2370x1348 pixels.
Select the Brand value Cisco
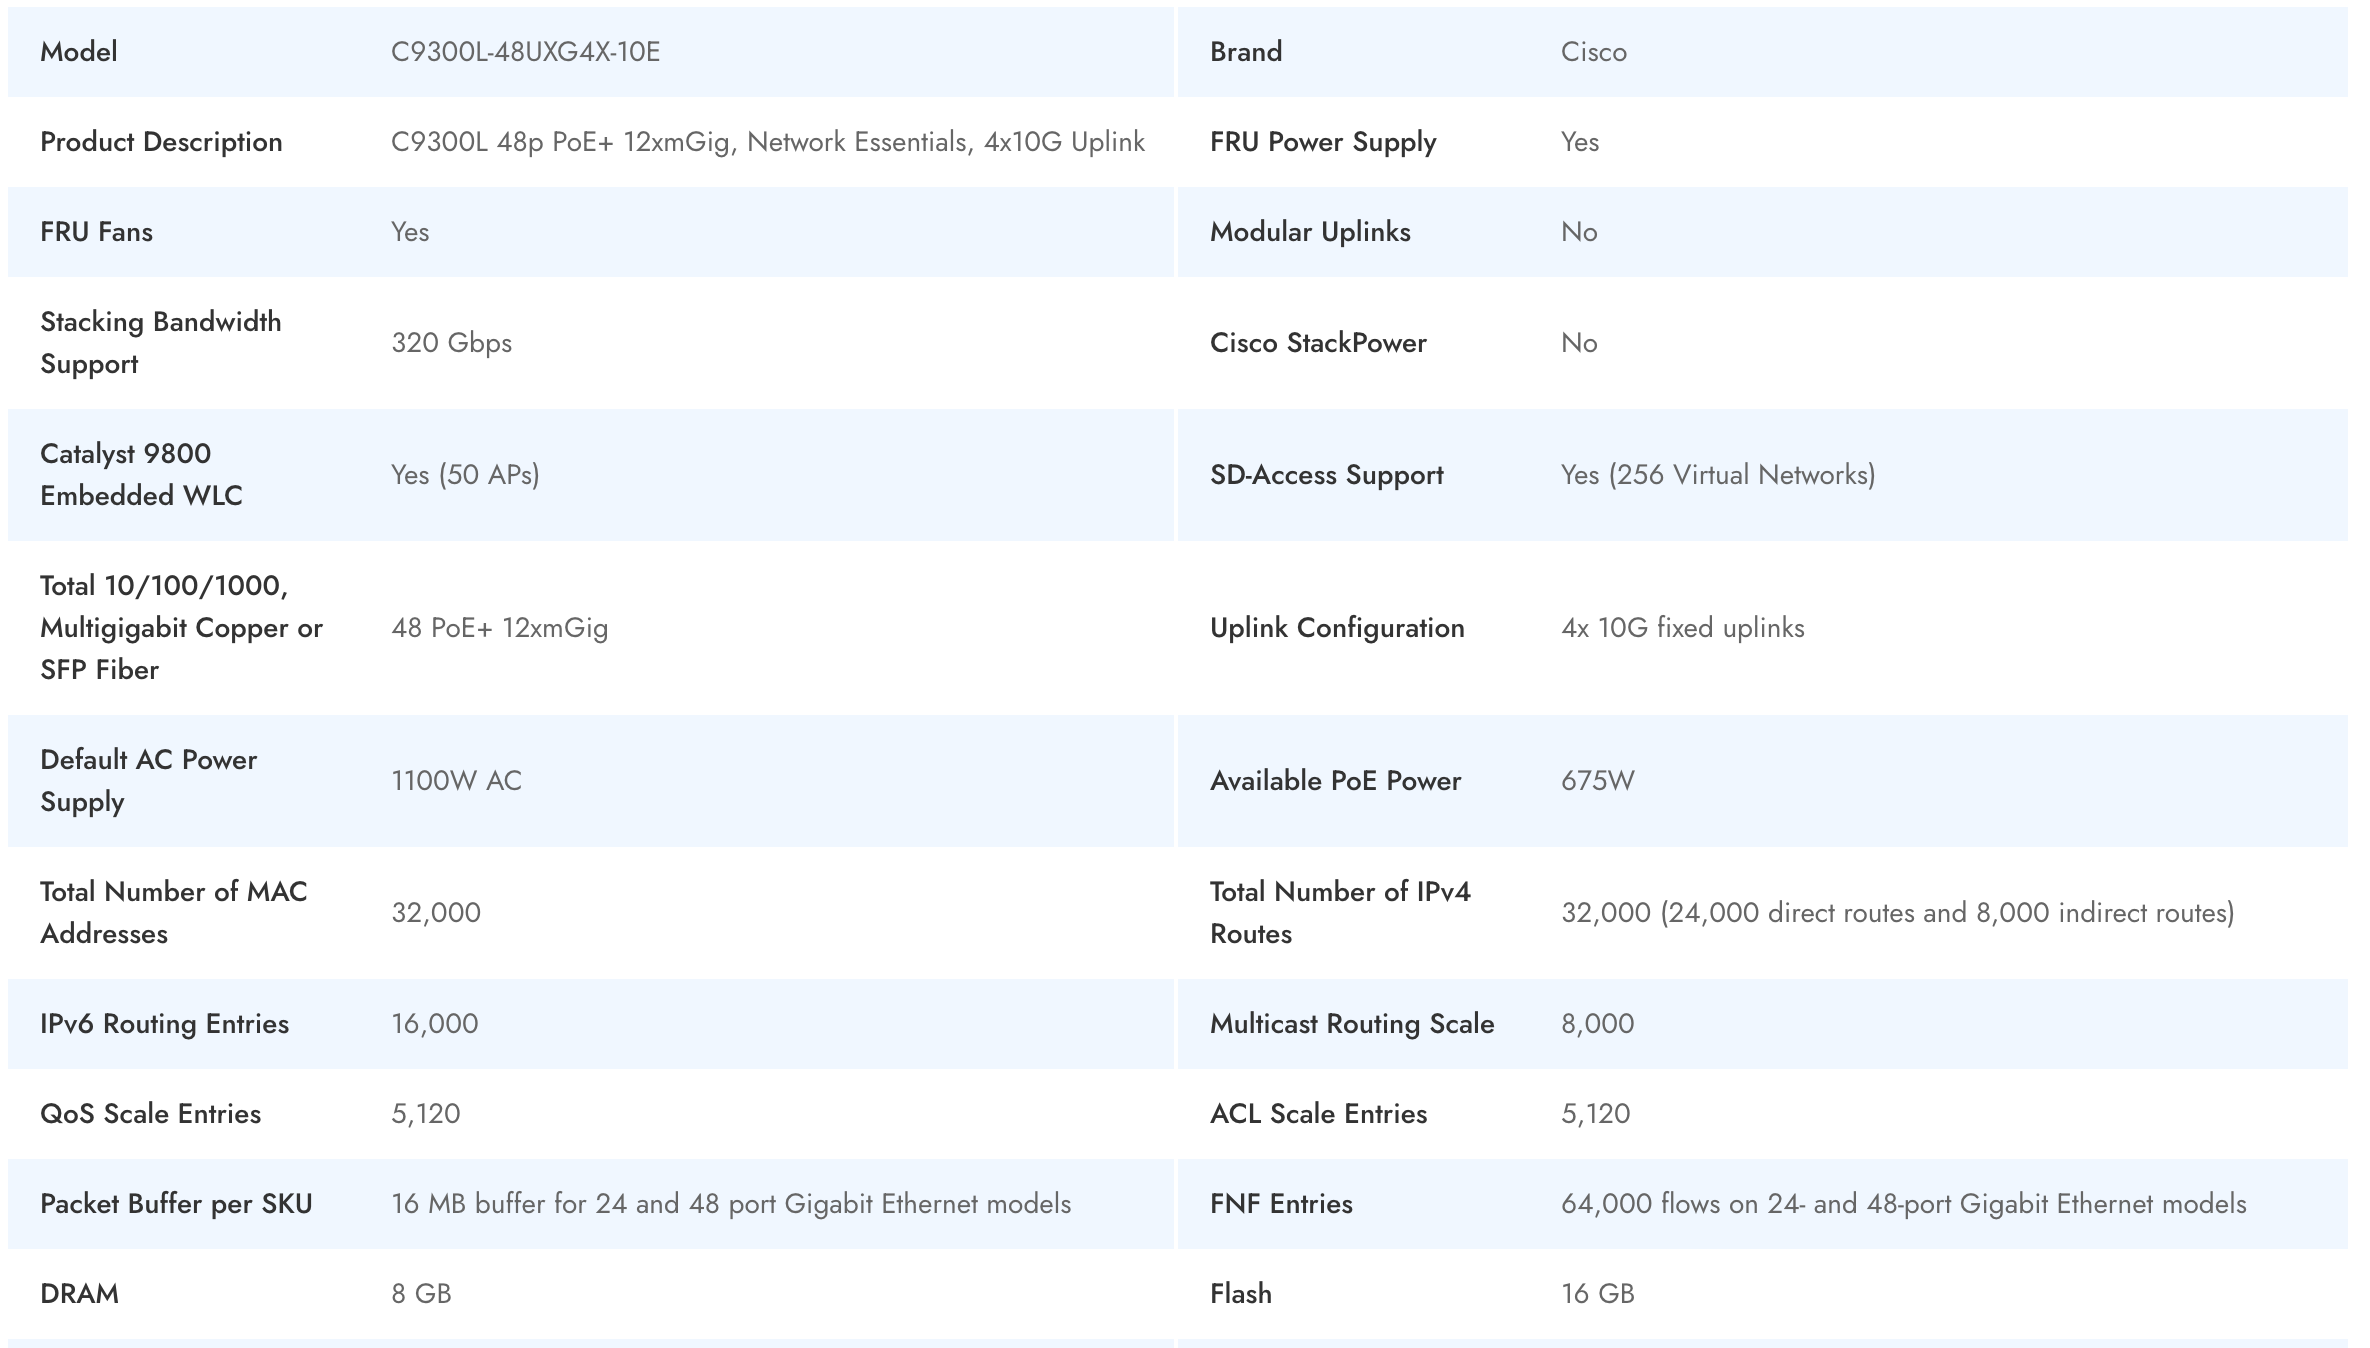[x=1593, y=52]
